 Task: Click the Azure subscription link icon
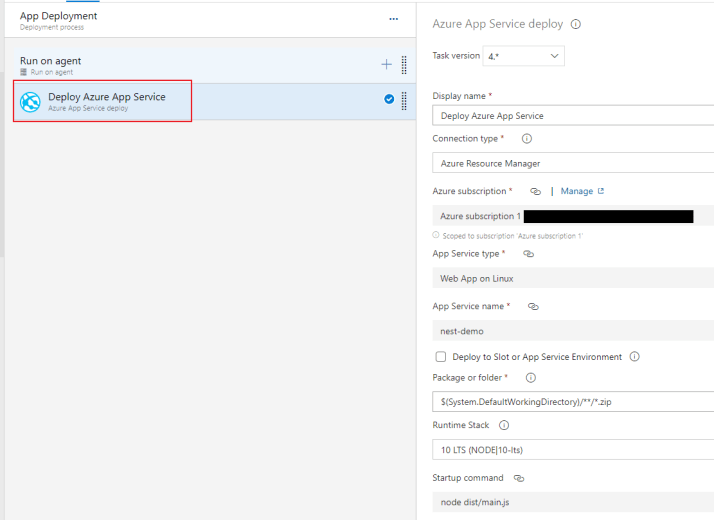pyautogui.click(x=536, y=191)
